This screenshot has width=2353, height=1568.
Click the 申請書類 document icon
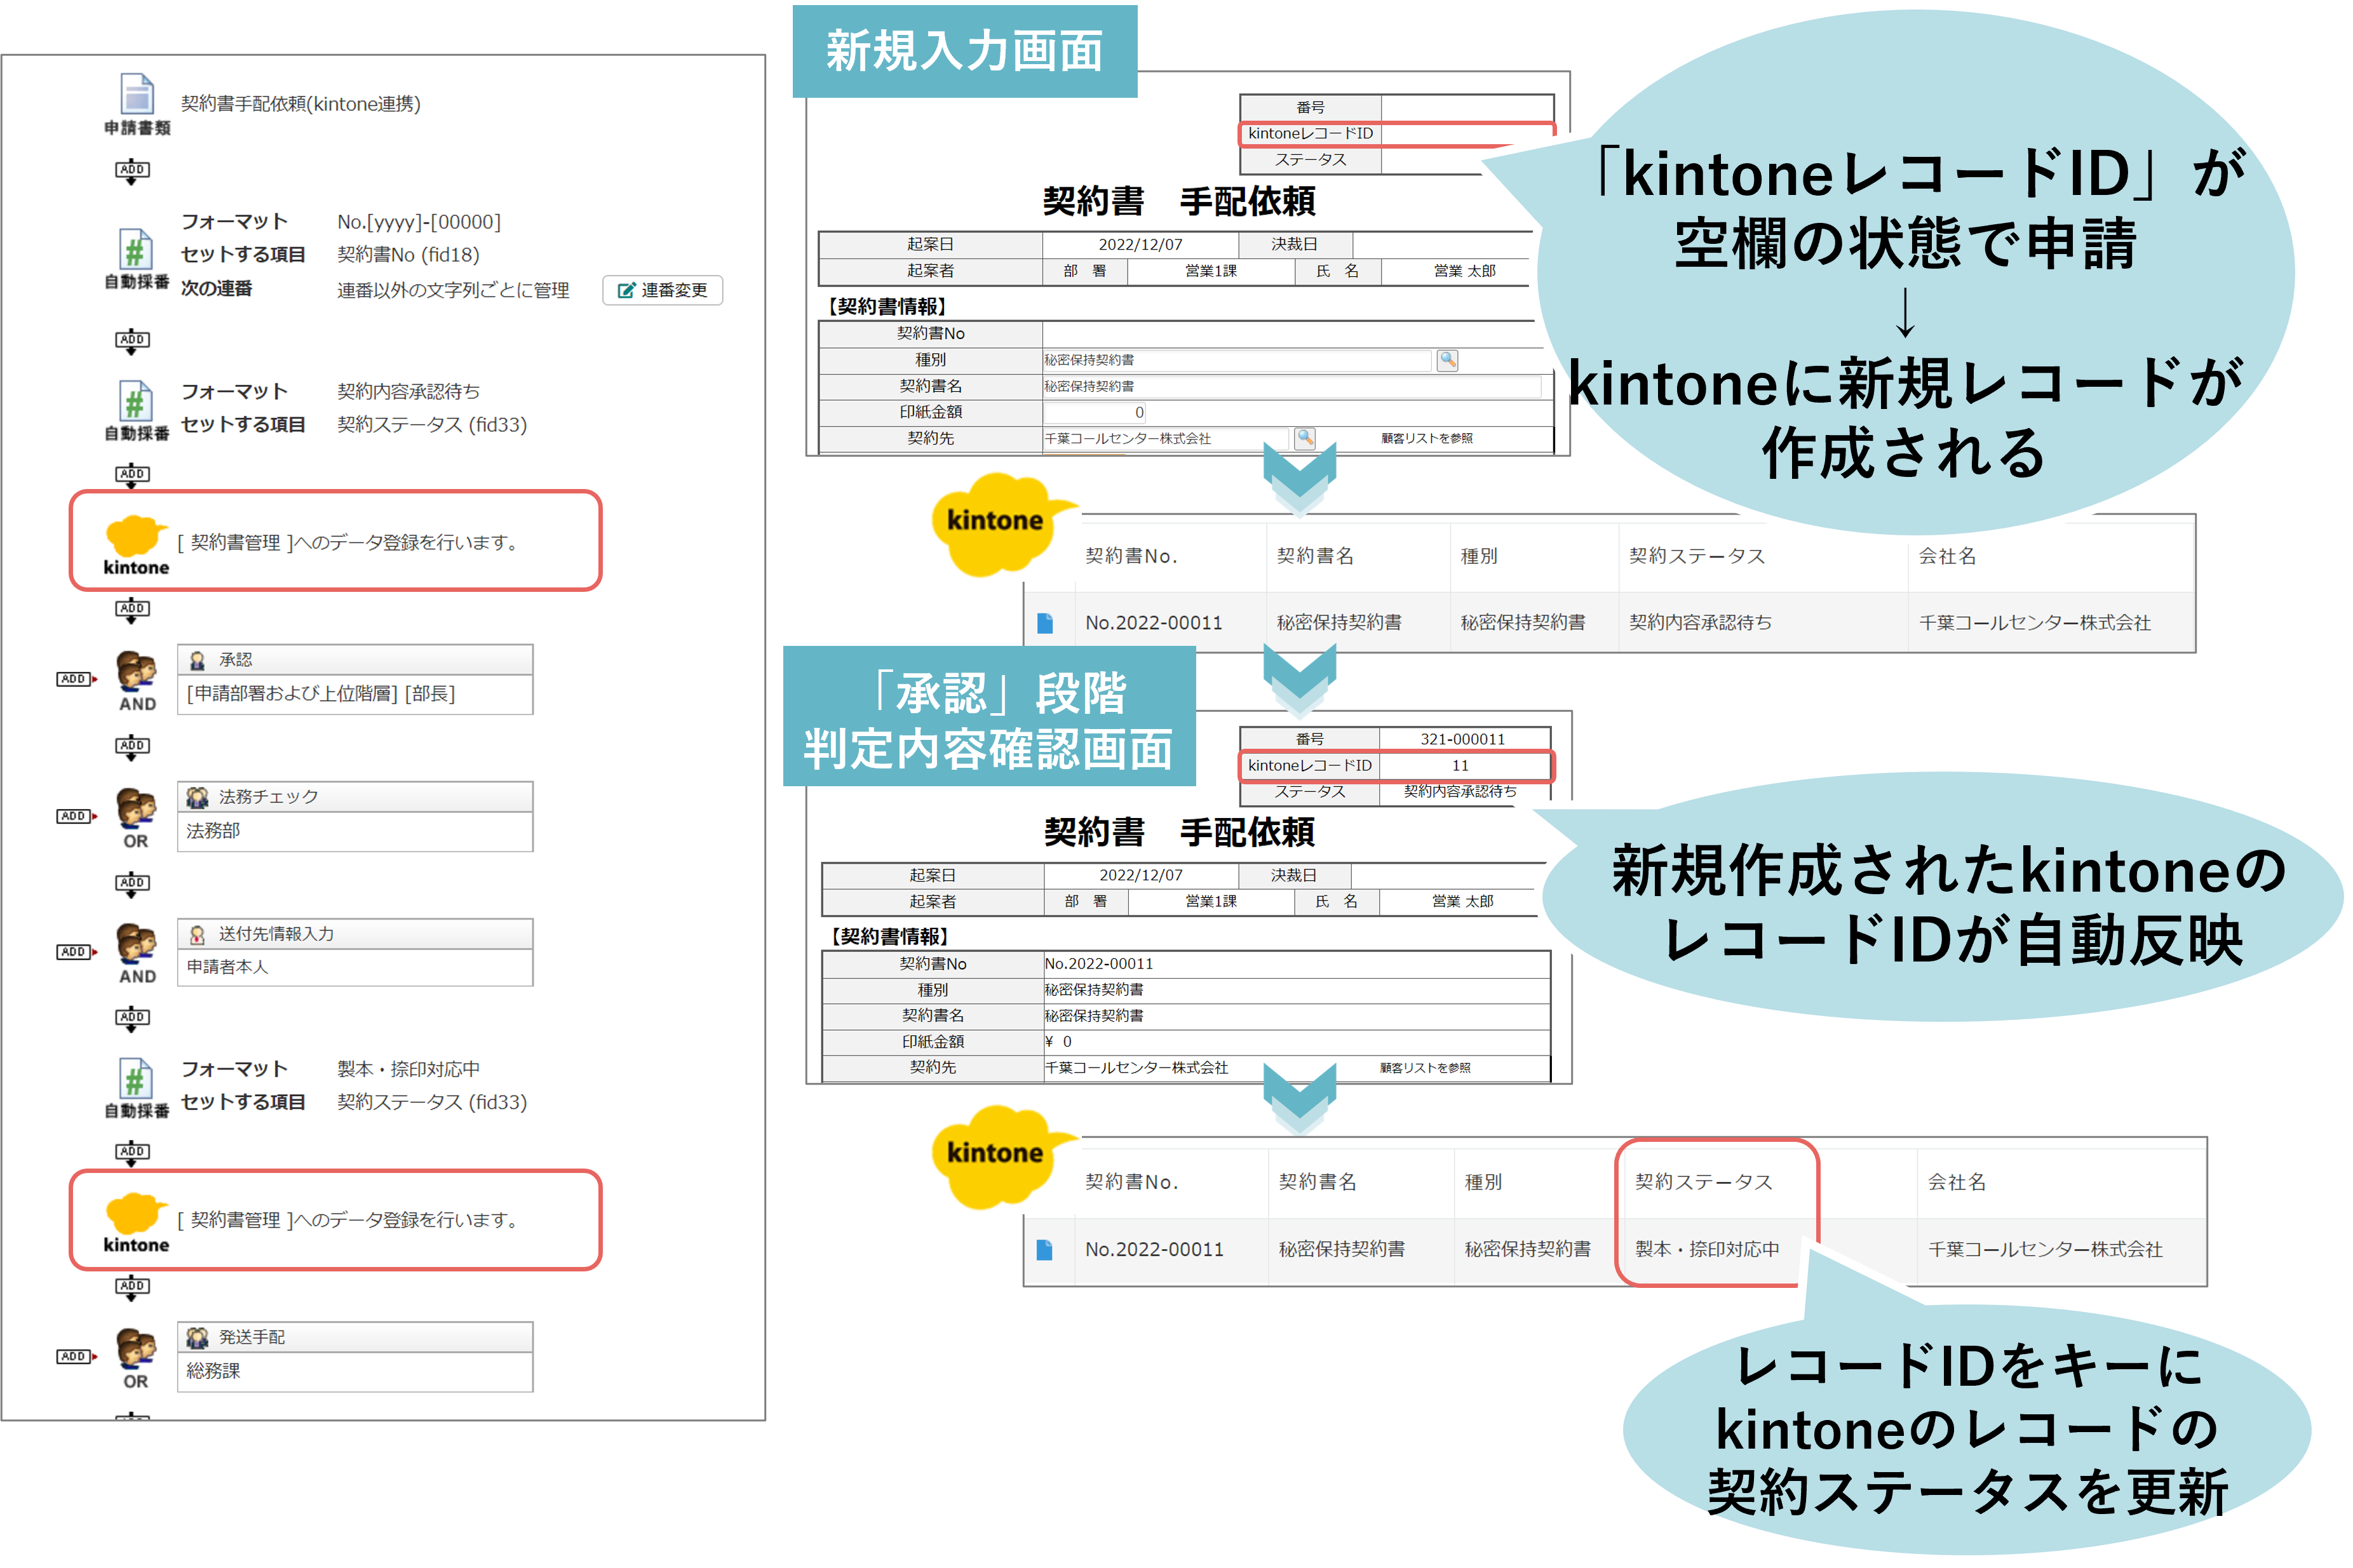(136, 94)
